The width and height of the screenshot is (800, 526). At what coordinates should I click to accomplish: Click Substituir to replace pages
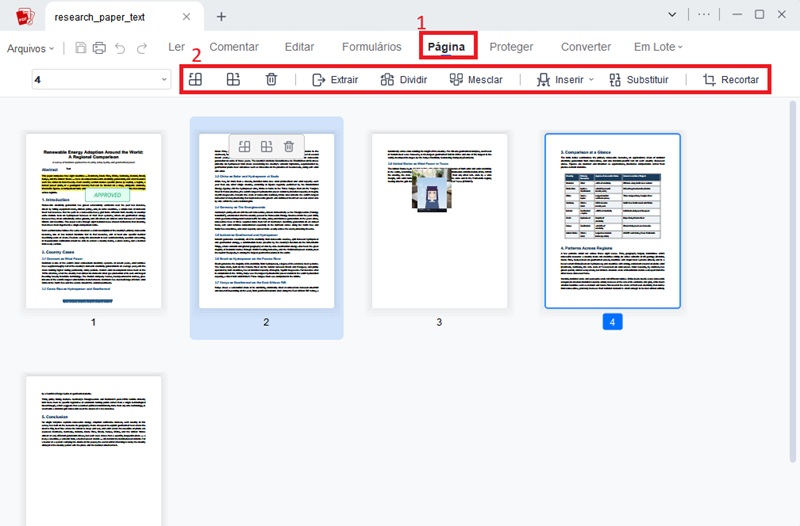[639, 80]
